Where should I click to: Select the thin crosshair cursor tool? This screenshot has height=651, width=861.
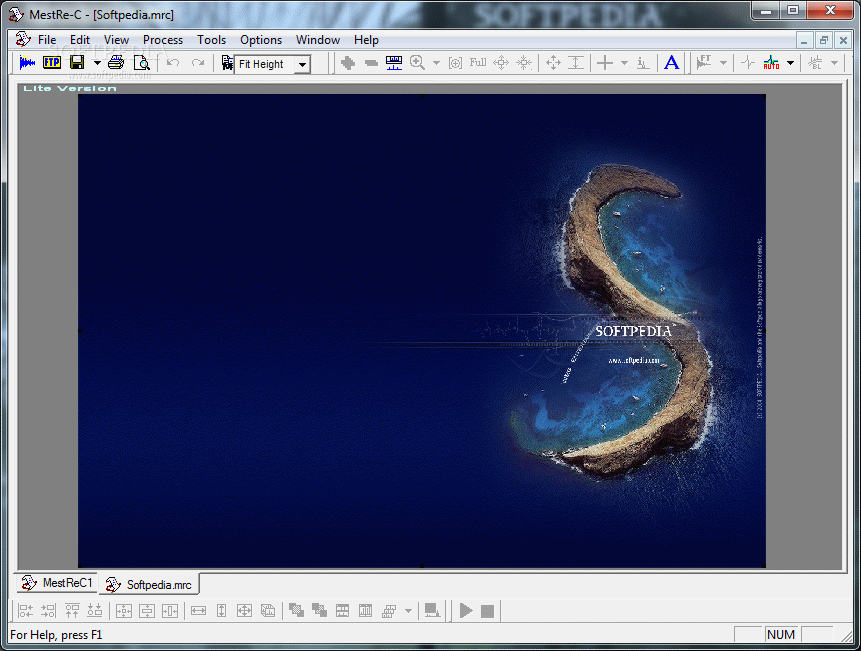click(605, 63)
